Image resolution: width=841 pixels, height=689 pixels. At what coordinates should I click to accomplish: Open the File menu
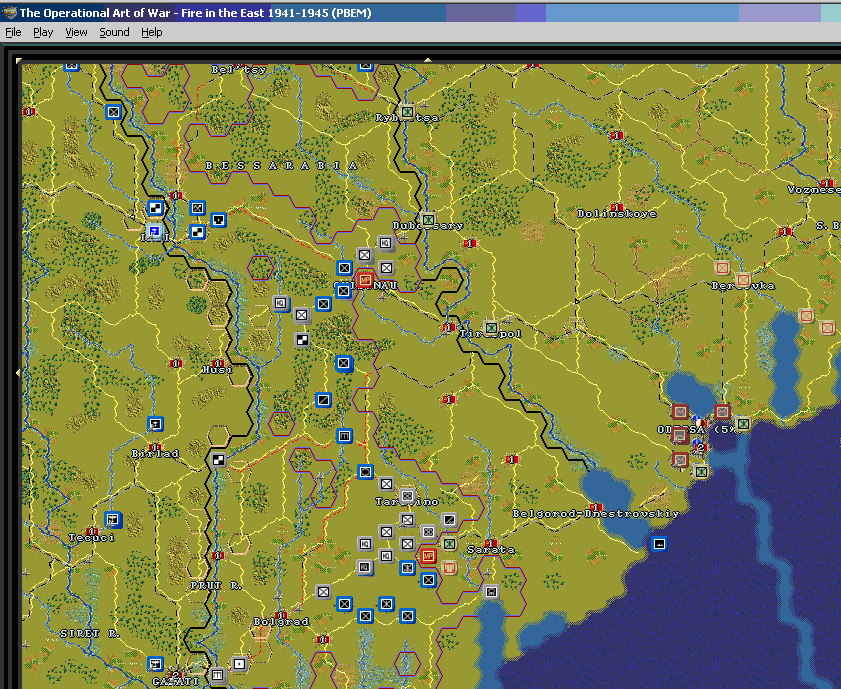[13, 32]
